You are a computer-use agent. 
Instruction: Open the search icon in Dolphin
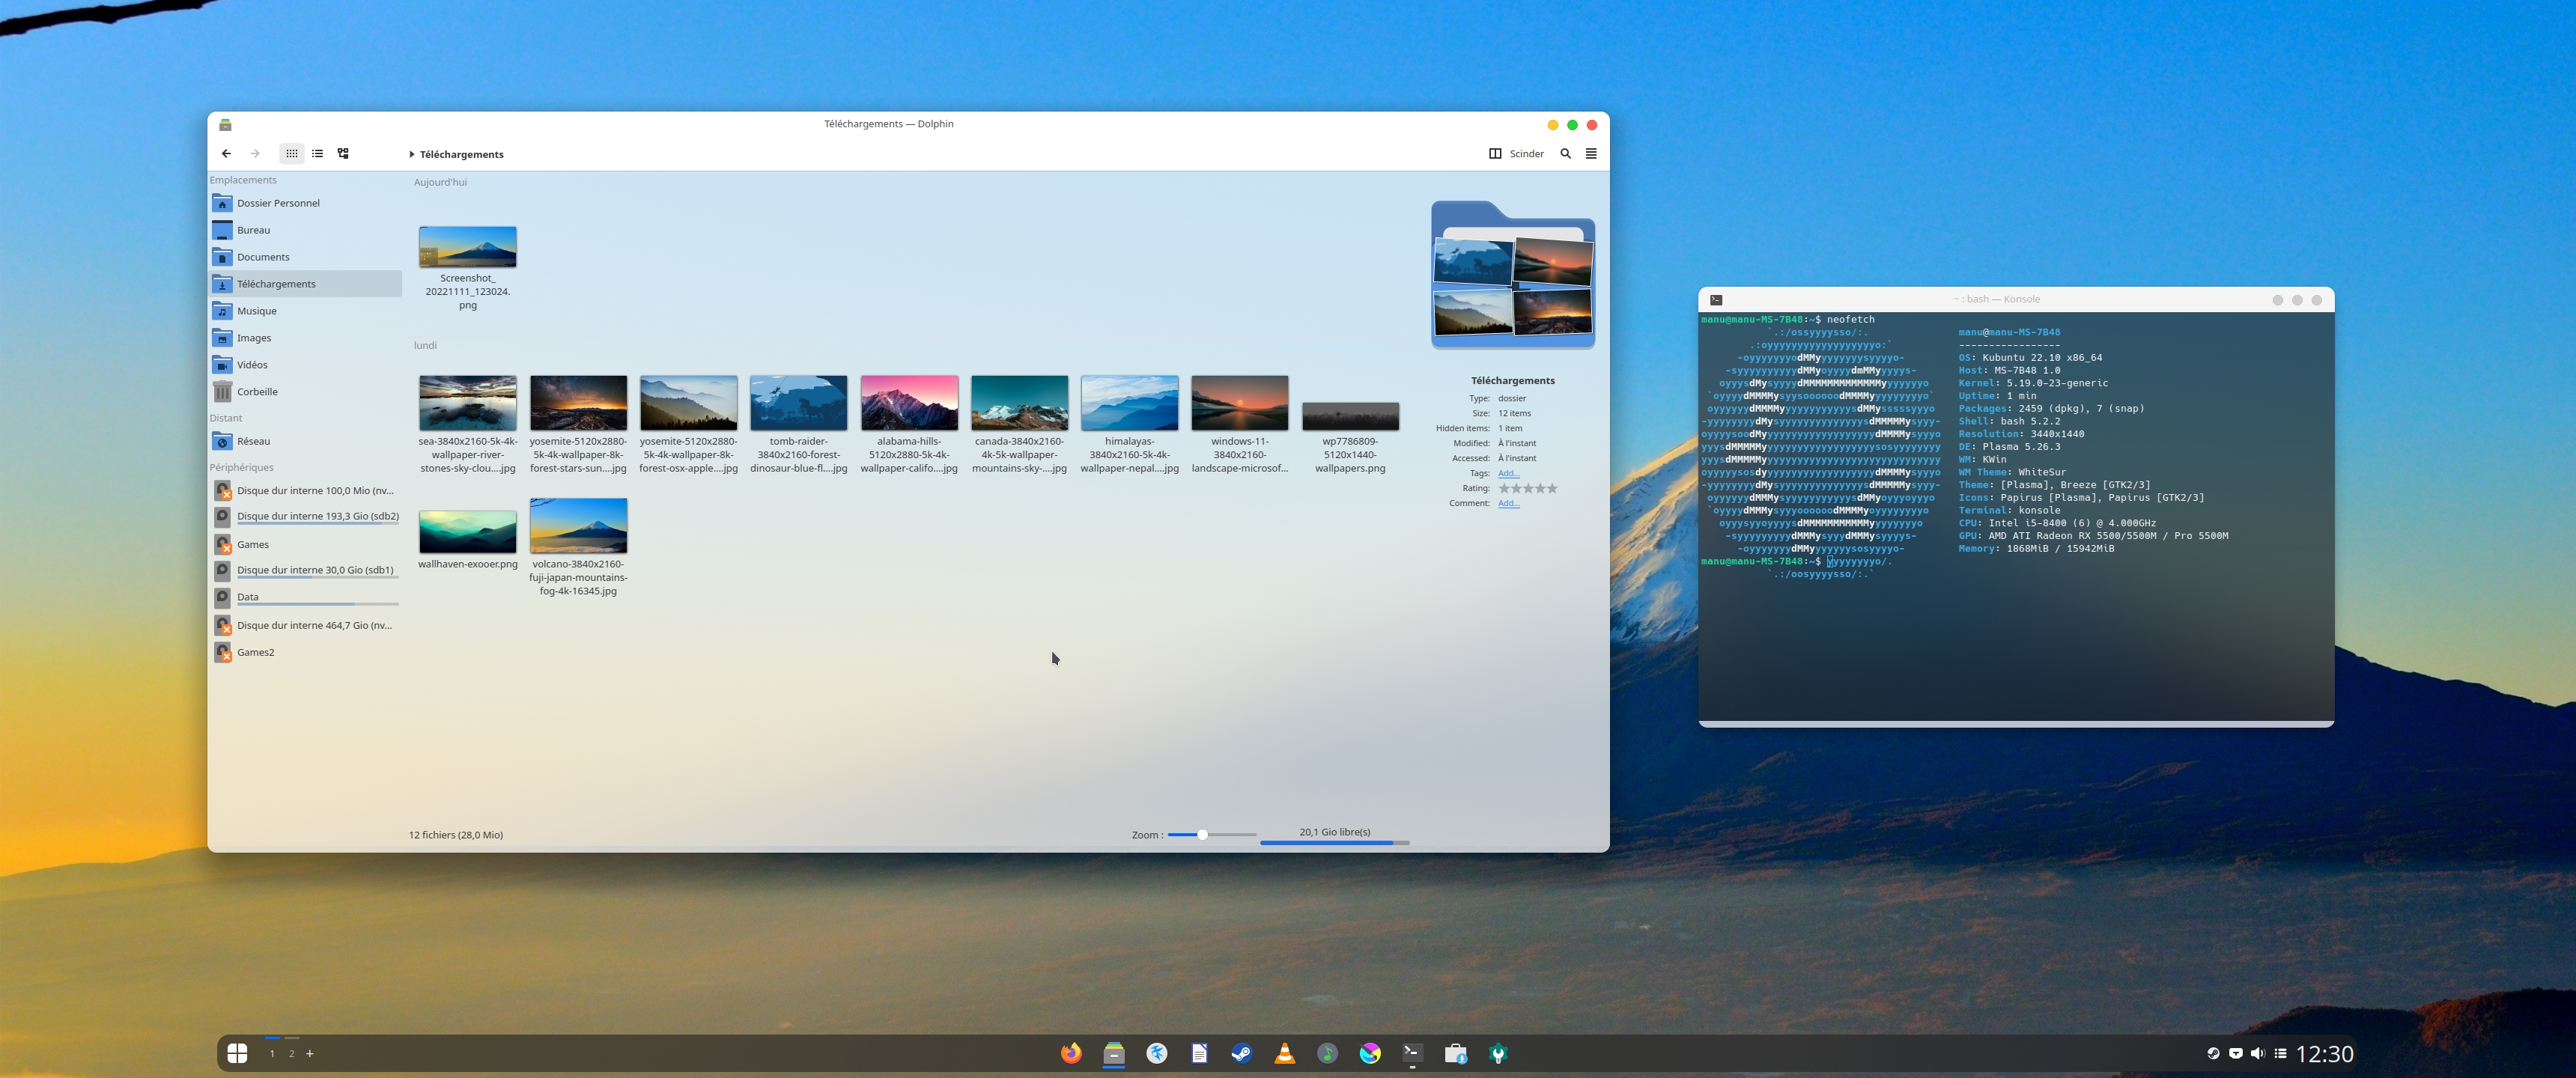coord(1565,153)
